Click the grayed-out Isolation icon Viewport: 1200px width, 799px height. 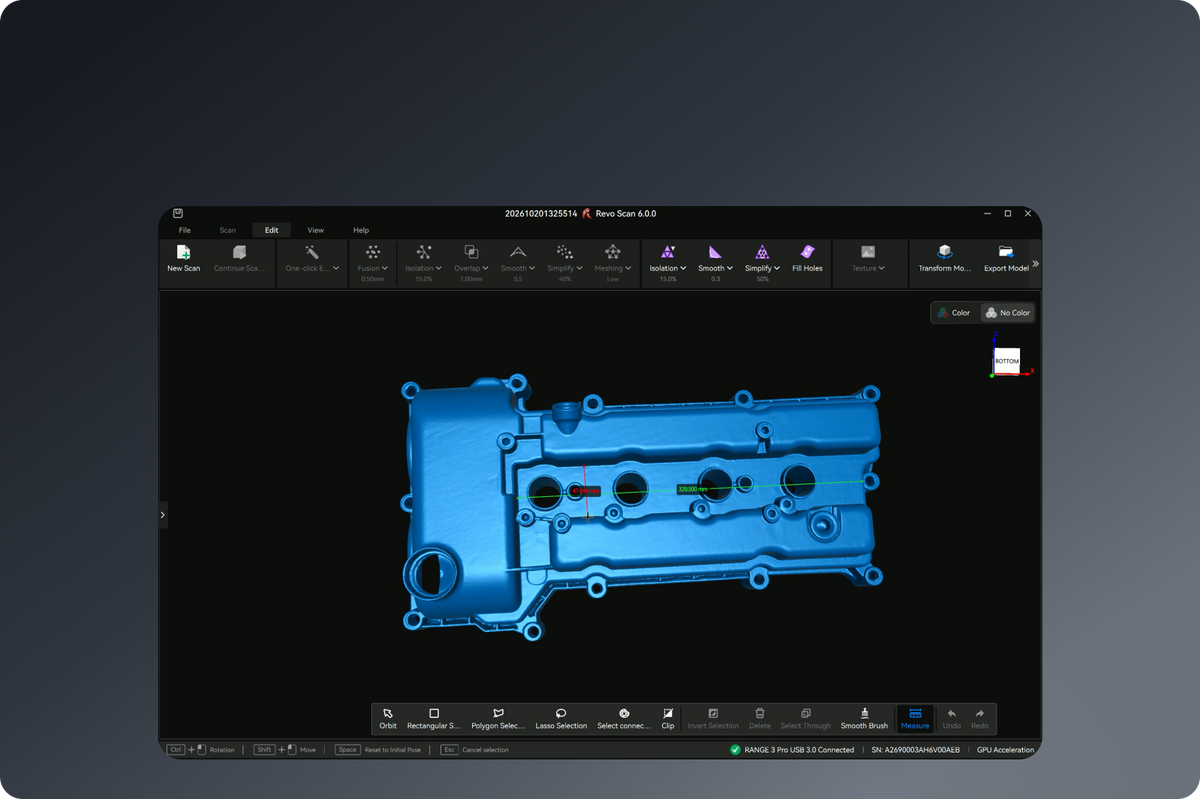[x=424, y=252]
